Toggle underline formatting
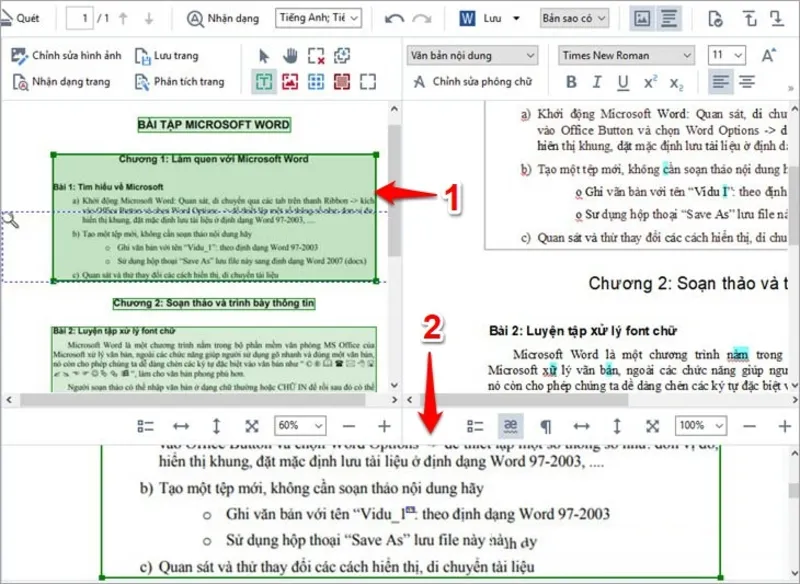The height and width of the screenshot is (584, 800). click(622, 82)
